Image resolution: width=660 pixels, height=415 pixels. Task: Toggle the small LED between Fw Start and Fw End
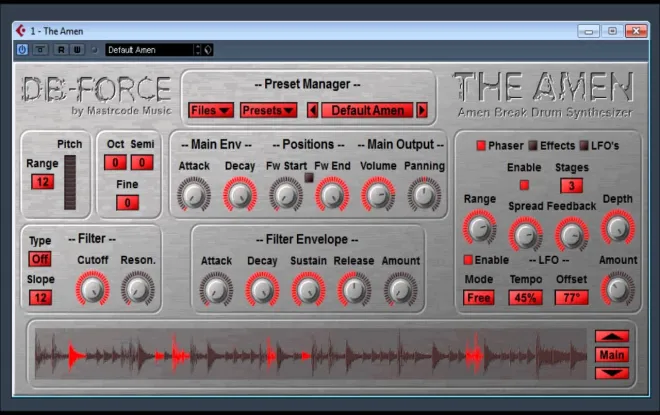[x=309, y=178]
